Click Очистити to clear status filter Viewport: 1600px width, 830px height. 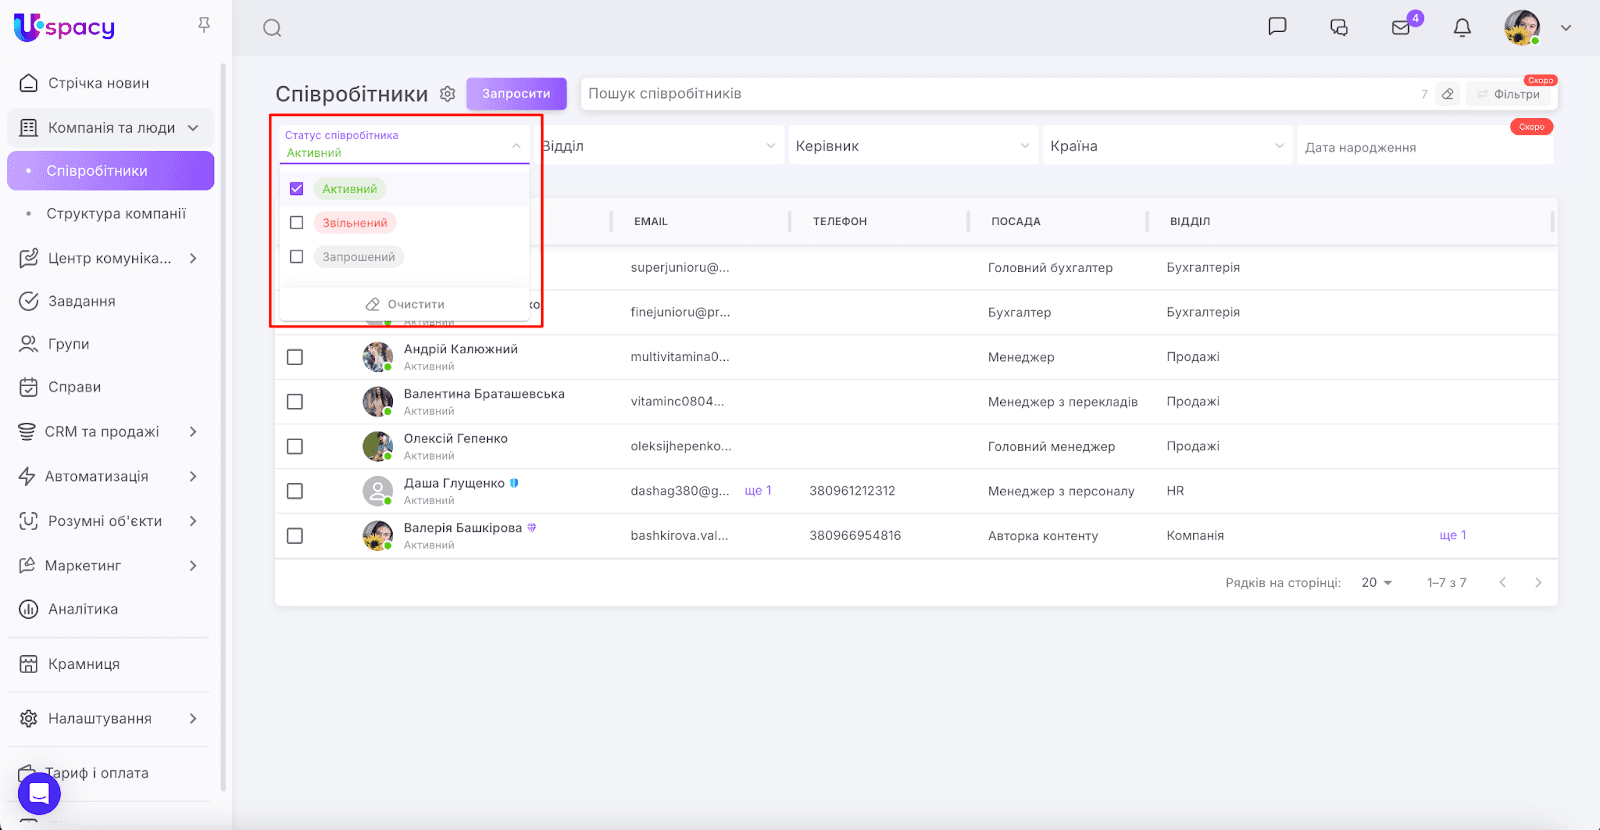click(x=405, y=304)
